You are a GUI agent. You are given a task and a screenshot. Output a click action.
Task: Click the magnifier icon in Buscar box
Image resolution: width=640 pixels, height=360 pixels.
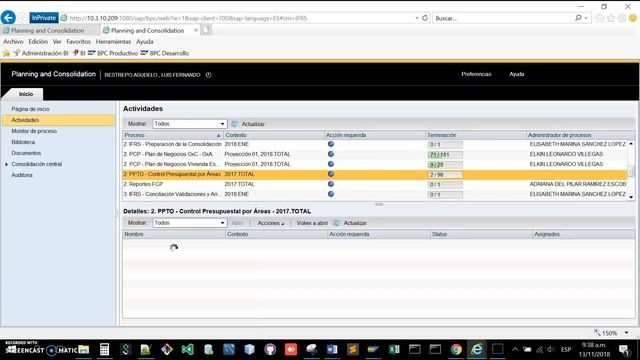click(x=578, y=18)
